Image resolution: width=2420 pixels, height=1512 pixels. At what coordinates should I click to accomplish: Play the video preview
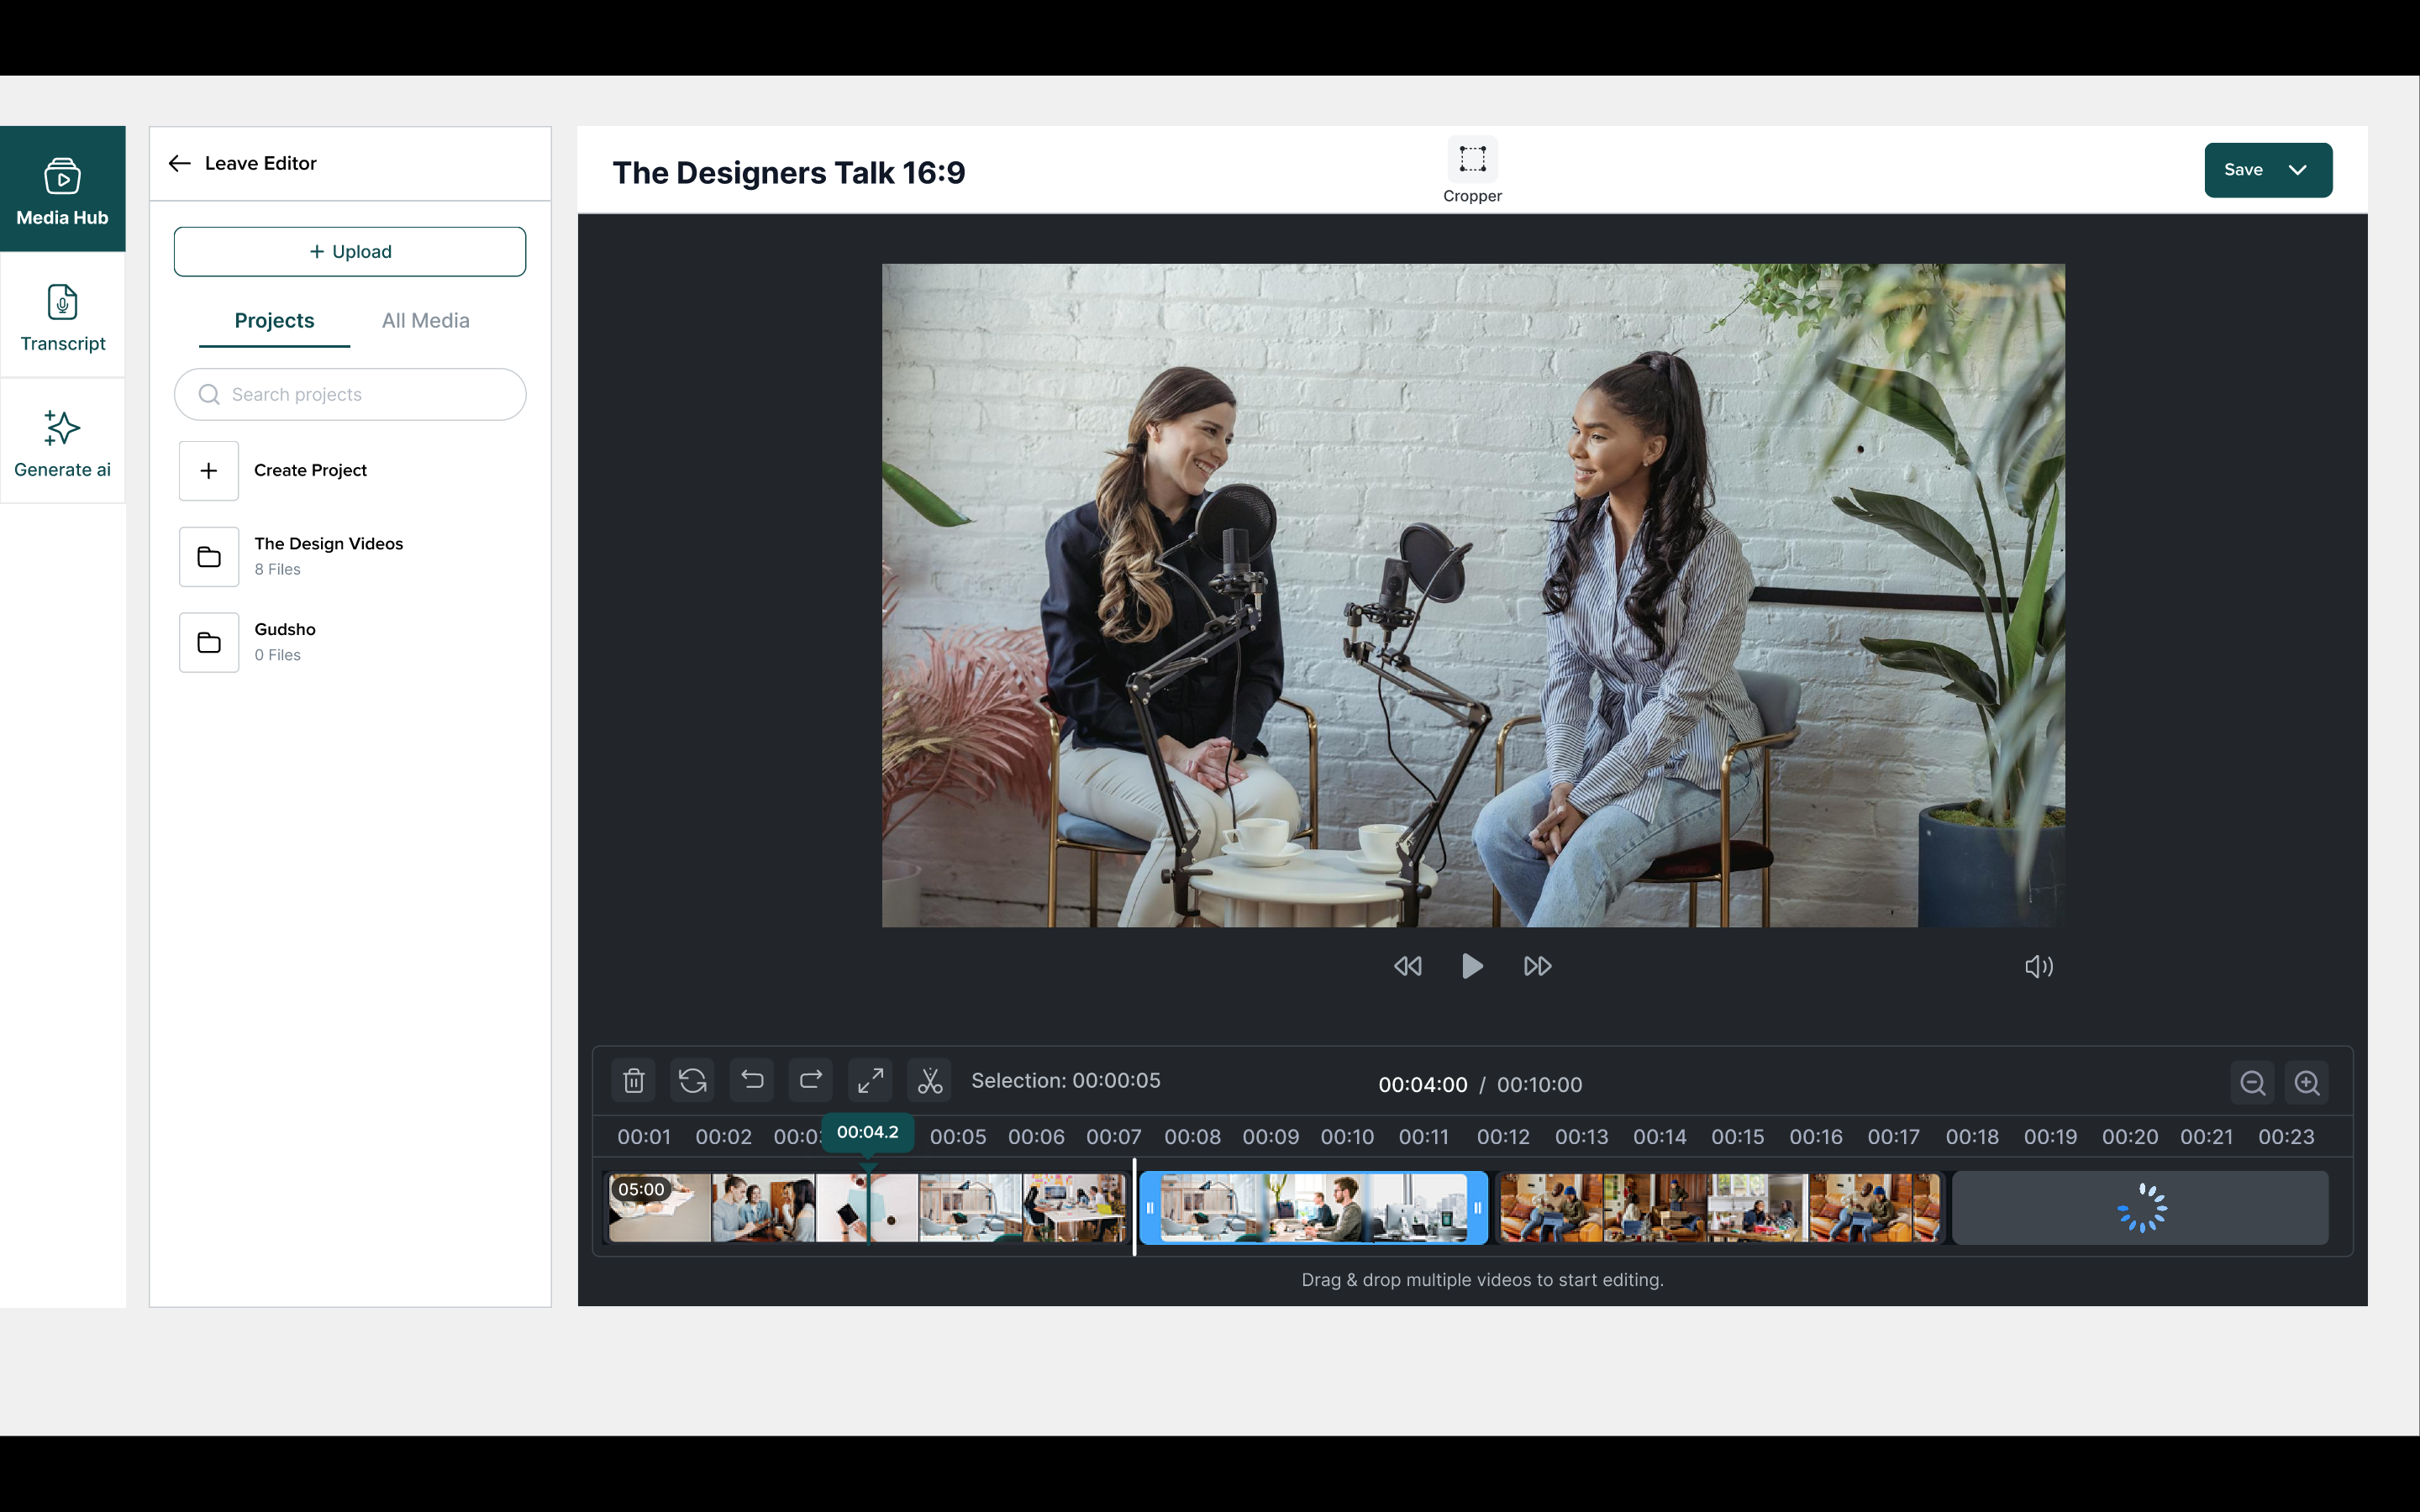coord(1472,966)
